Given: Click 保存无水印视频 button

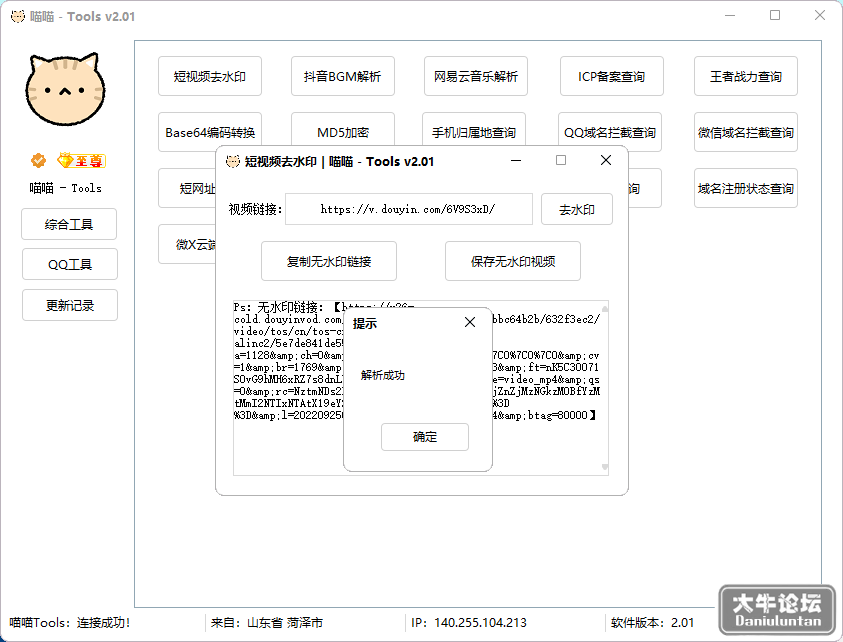Looking at the screenshot, I should pyautogui.click(x=513, y=261).
